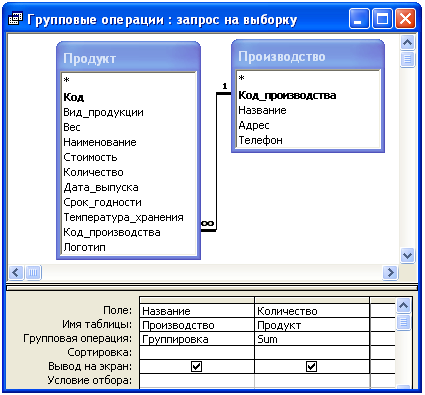Click Условие отбора cell under Количество column
Viewport: 425px width, 395px height.
pos(312,381)
